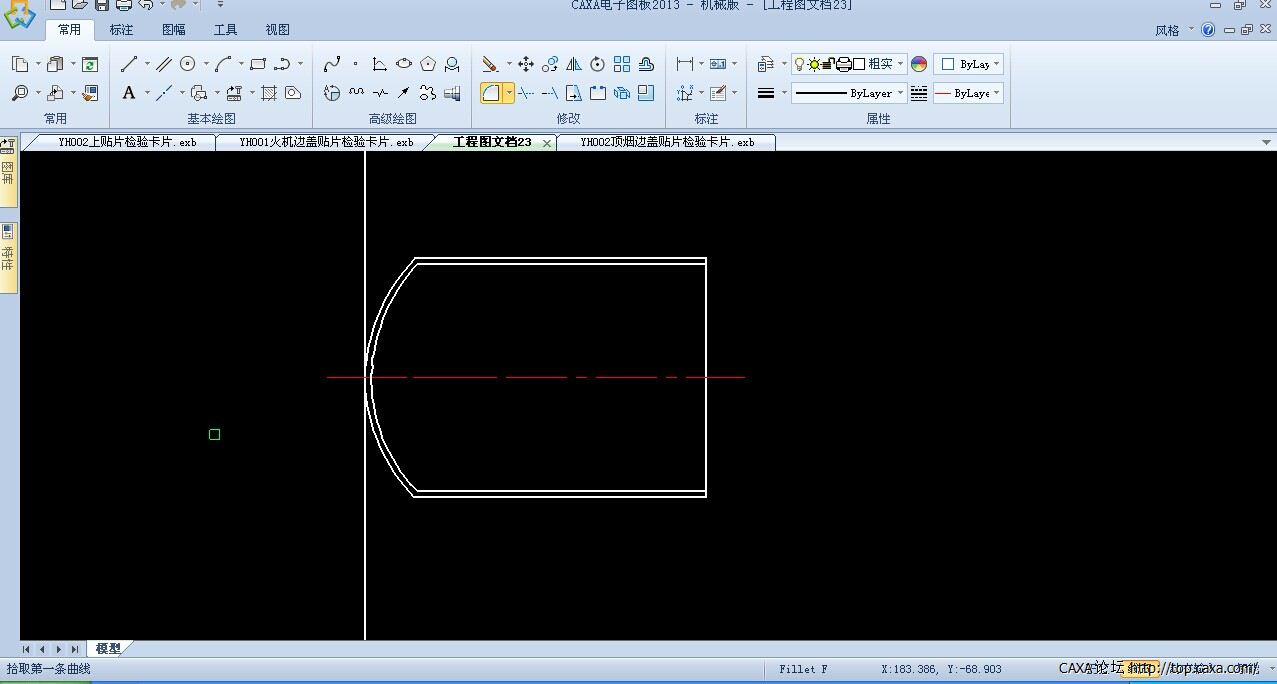Activate the Text tool (A icon)

129,93
